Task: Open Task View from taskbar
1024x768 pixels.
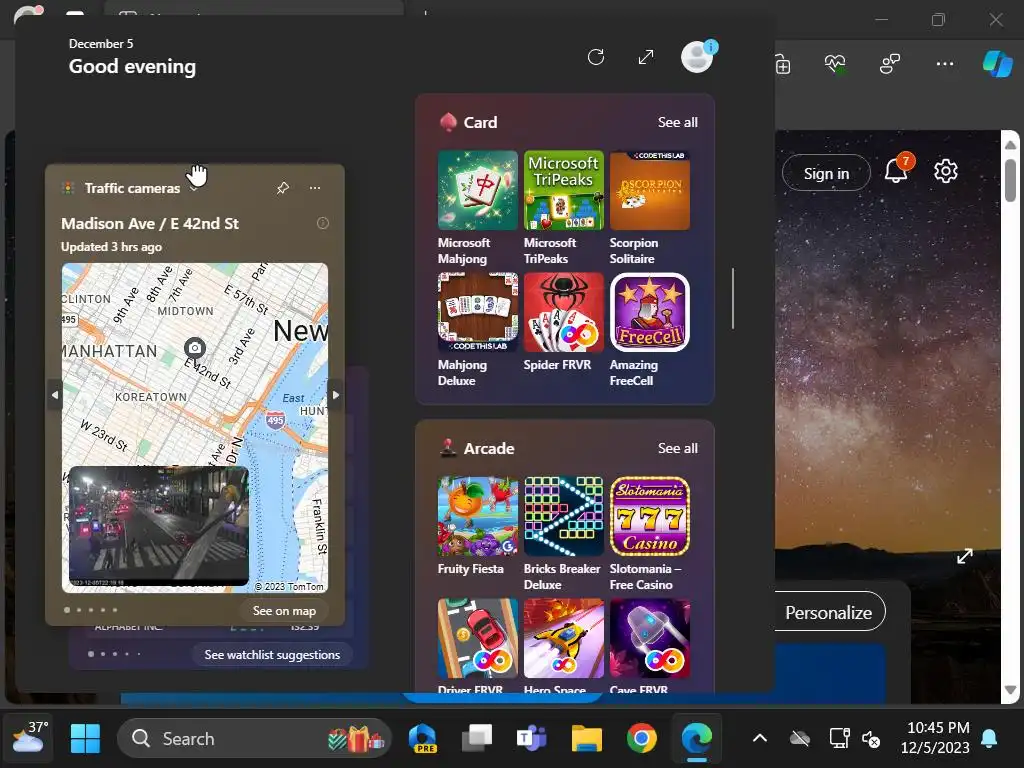Action: point(477,739)
